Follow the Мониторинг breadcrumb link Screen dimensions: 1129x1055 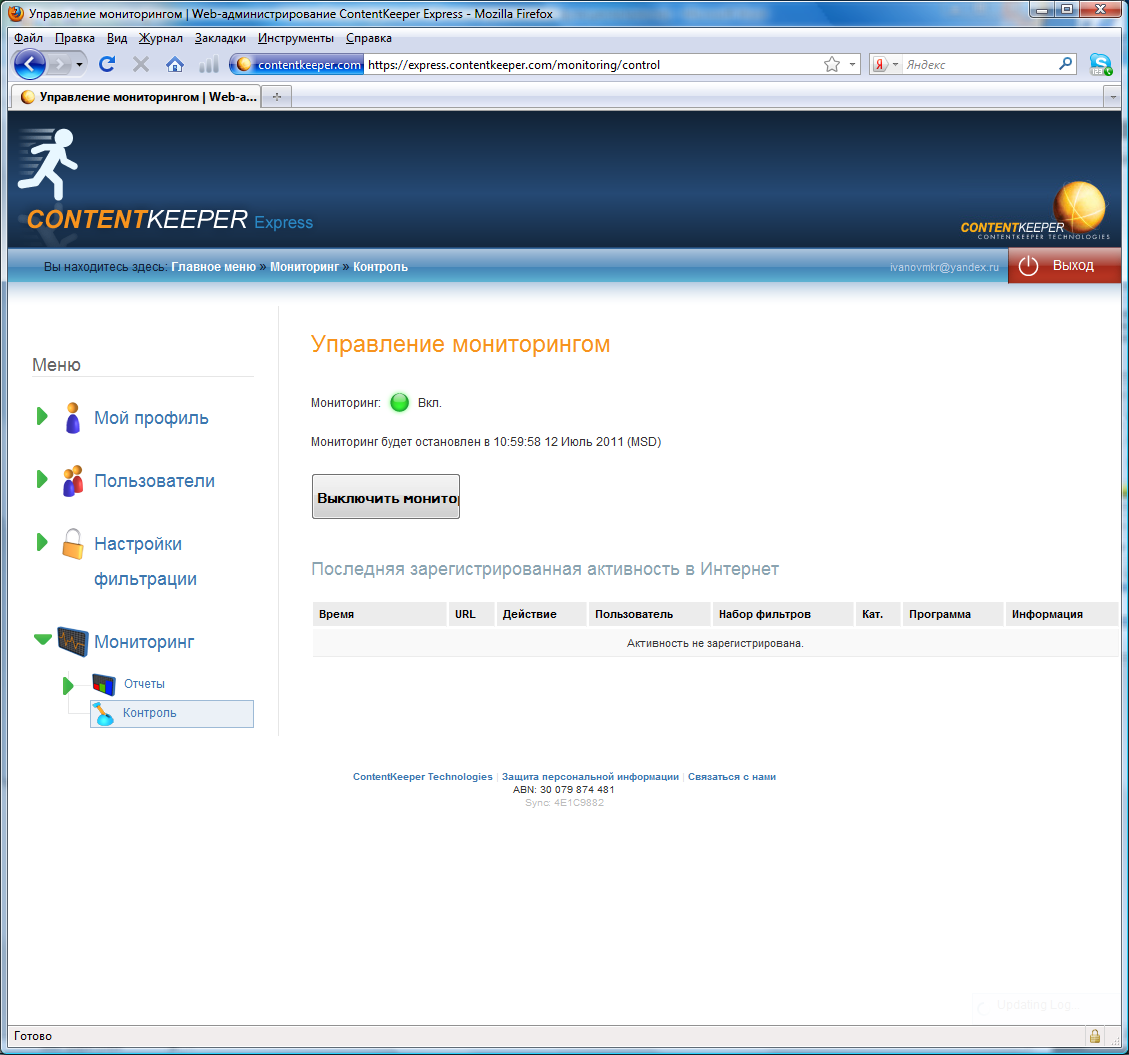305,267
